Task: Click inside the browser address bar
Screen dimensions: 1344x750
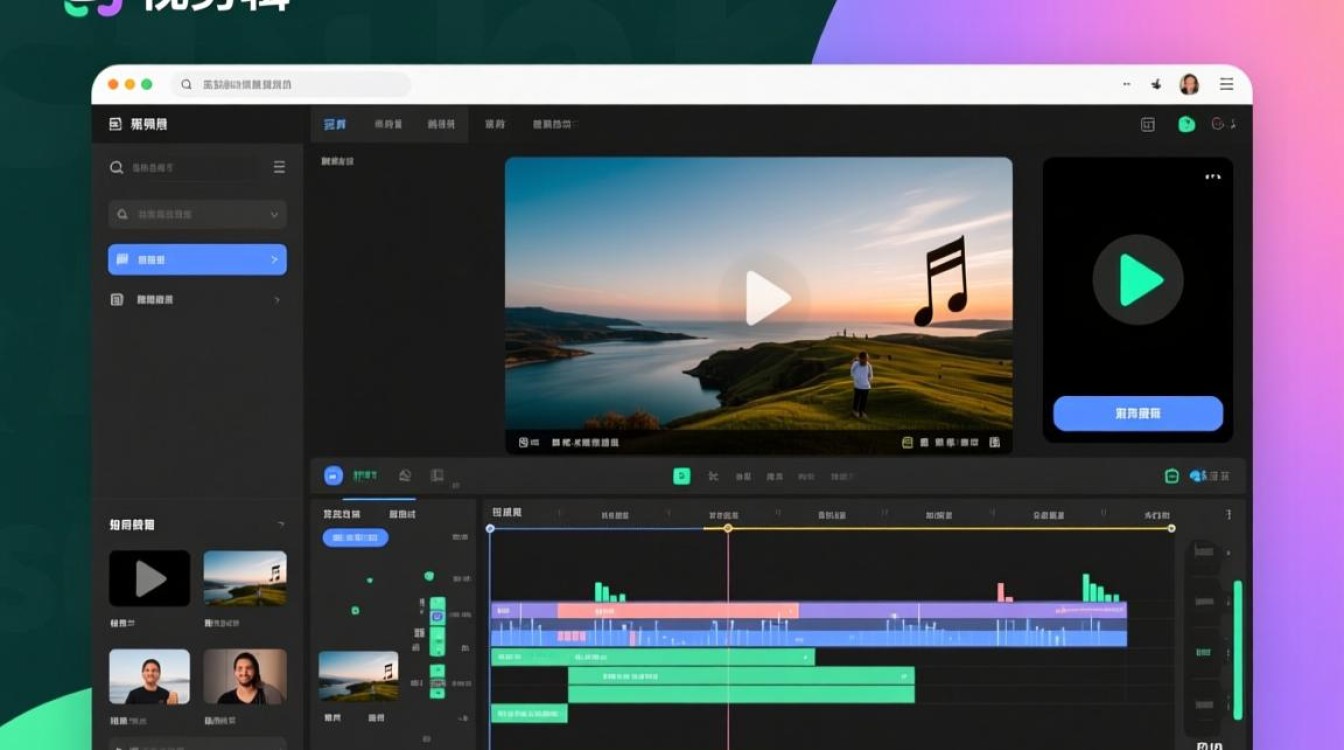Action: 291,85
